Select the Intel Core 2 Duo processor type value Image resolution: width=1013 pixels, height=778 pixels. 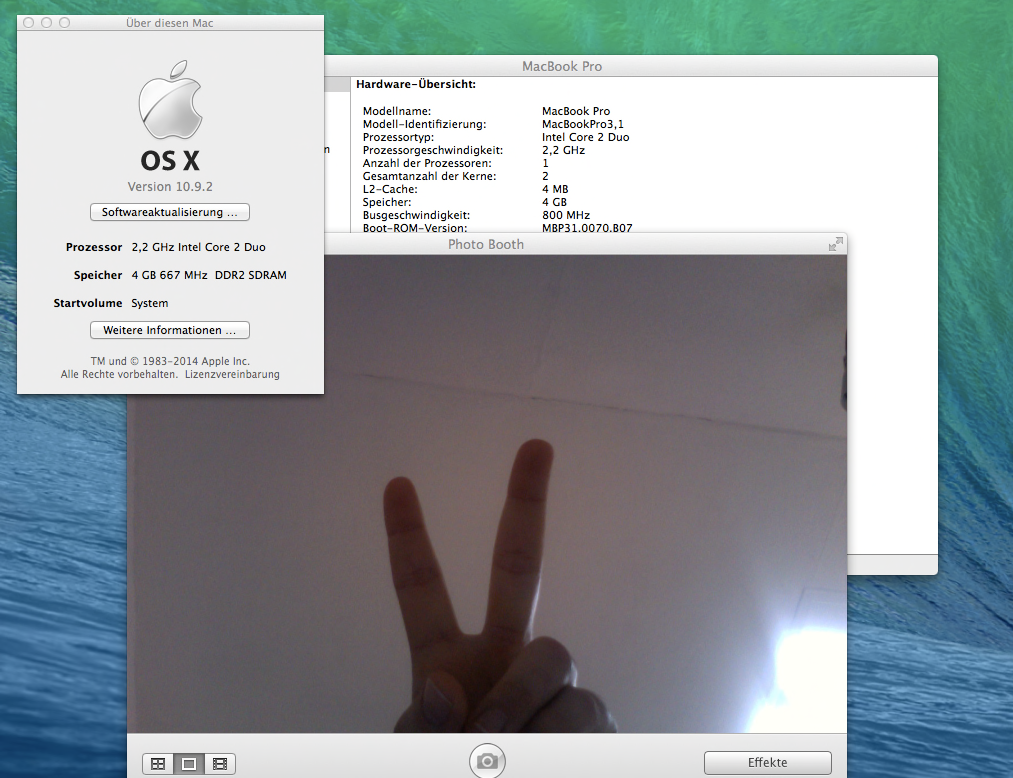point(585,137)
